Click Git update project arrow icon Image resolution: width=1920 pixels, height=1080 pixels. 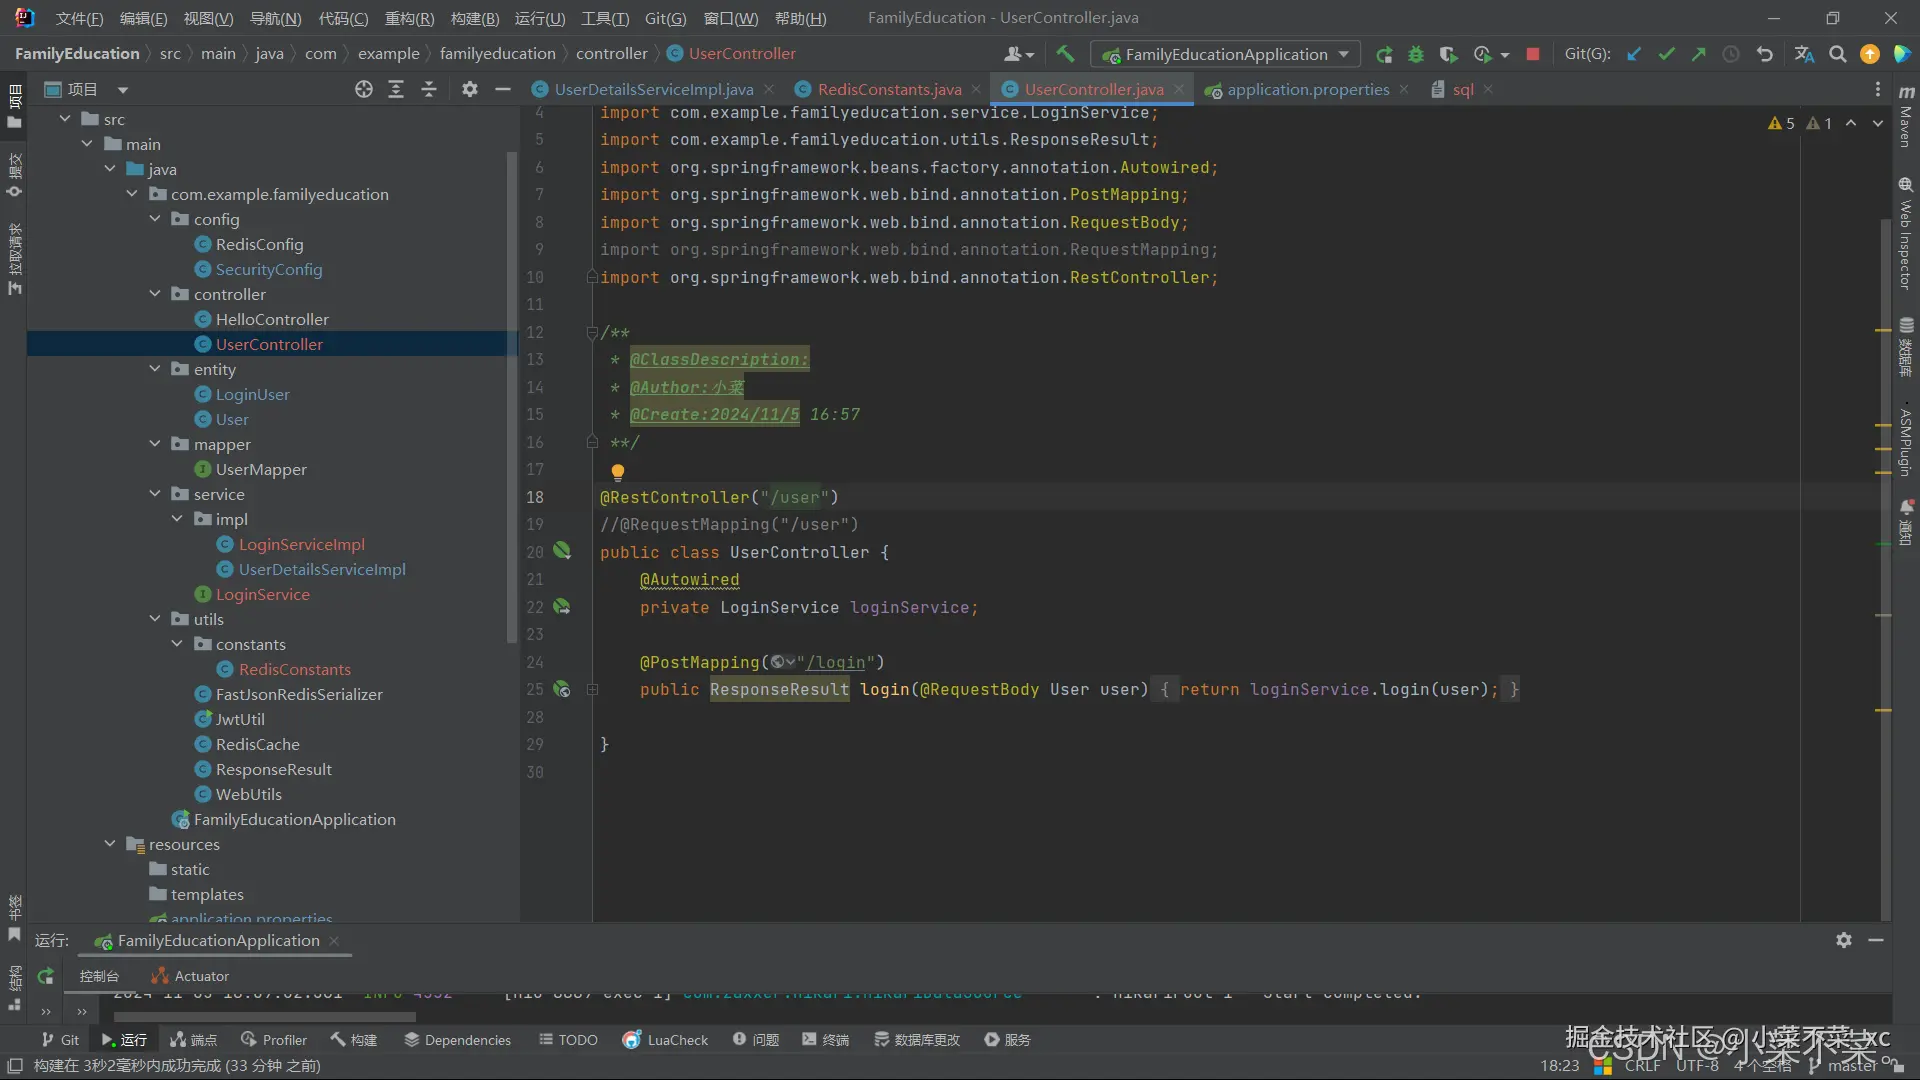point(1634,54)
